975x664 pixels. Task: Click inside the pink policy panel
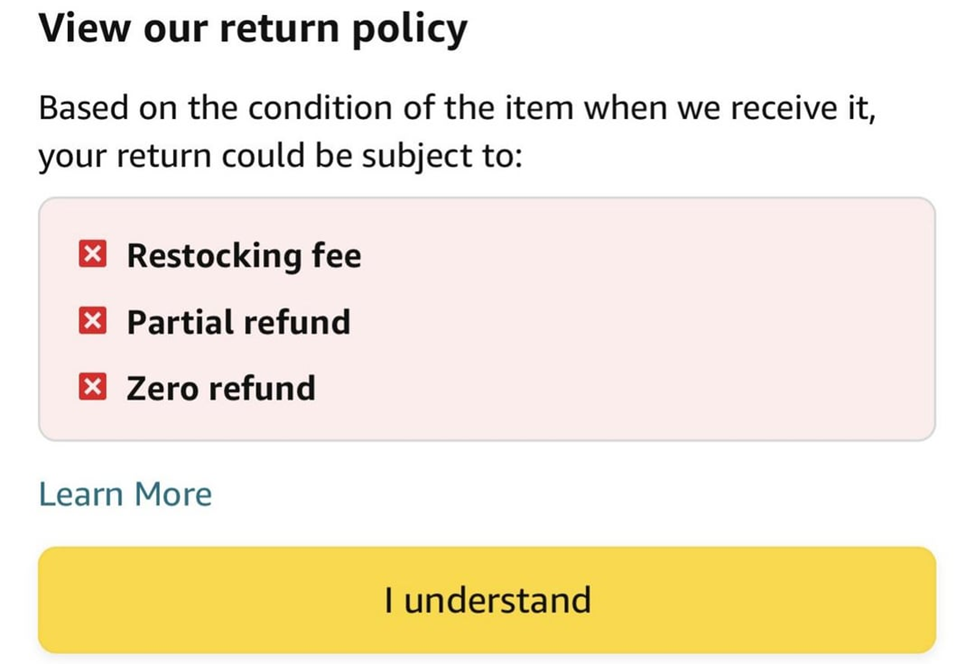pos(600,320)
